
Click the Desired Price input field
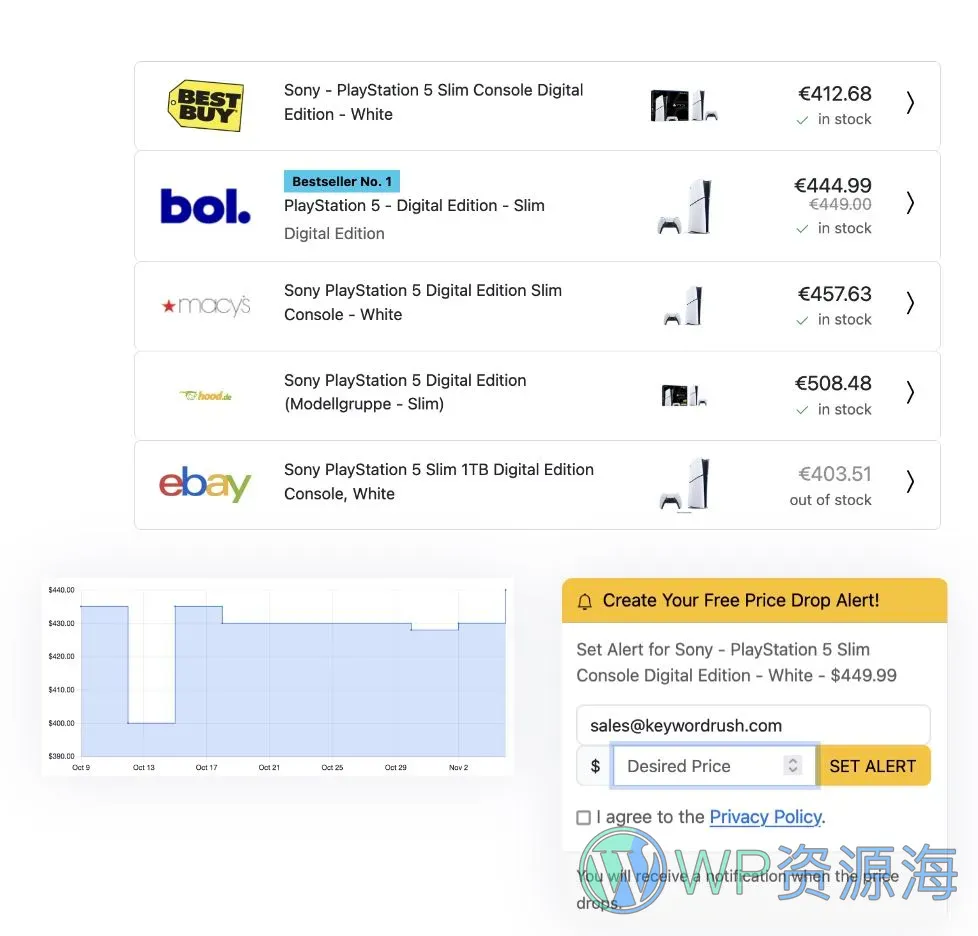(x=715, y=766)
